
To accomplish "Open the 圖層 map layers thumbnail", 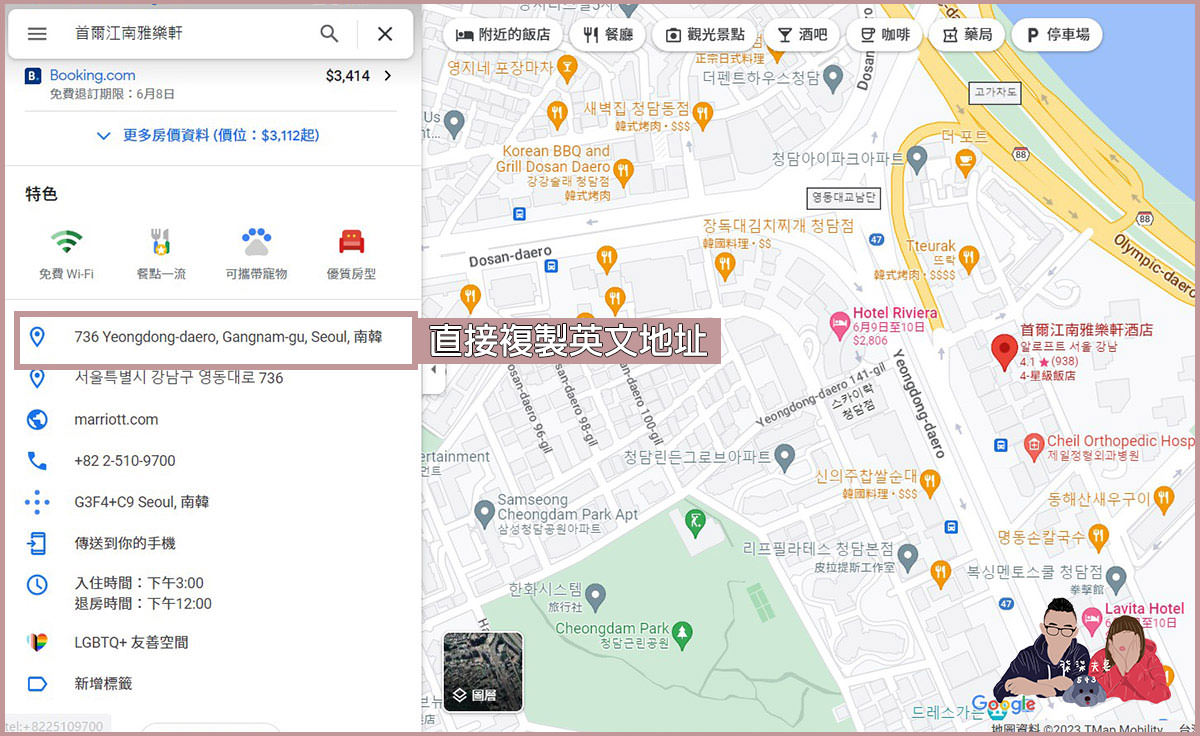I will tap(483, 671).
